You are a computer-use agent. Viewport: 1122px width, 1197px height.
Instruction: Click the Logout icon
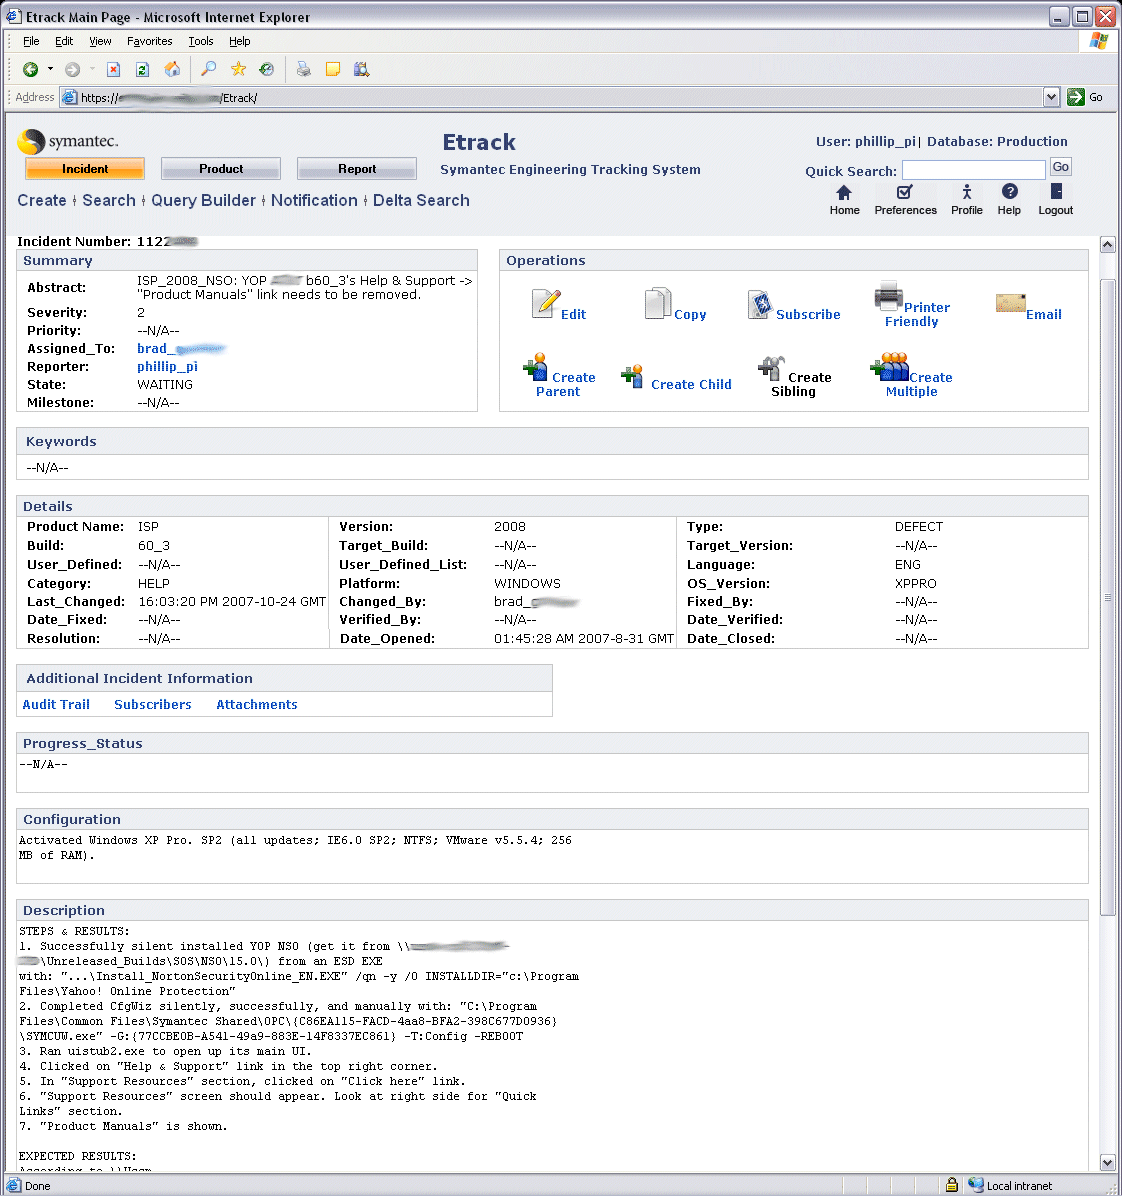tap(1055, 193)
